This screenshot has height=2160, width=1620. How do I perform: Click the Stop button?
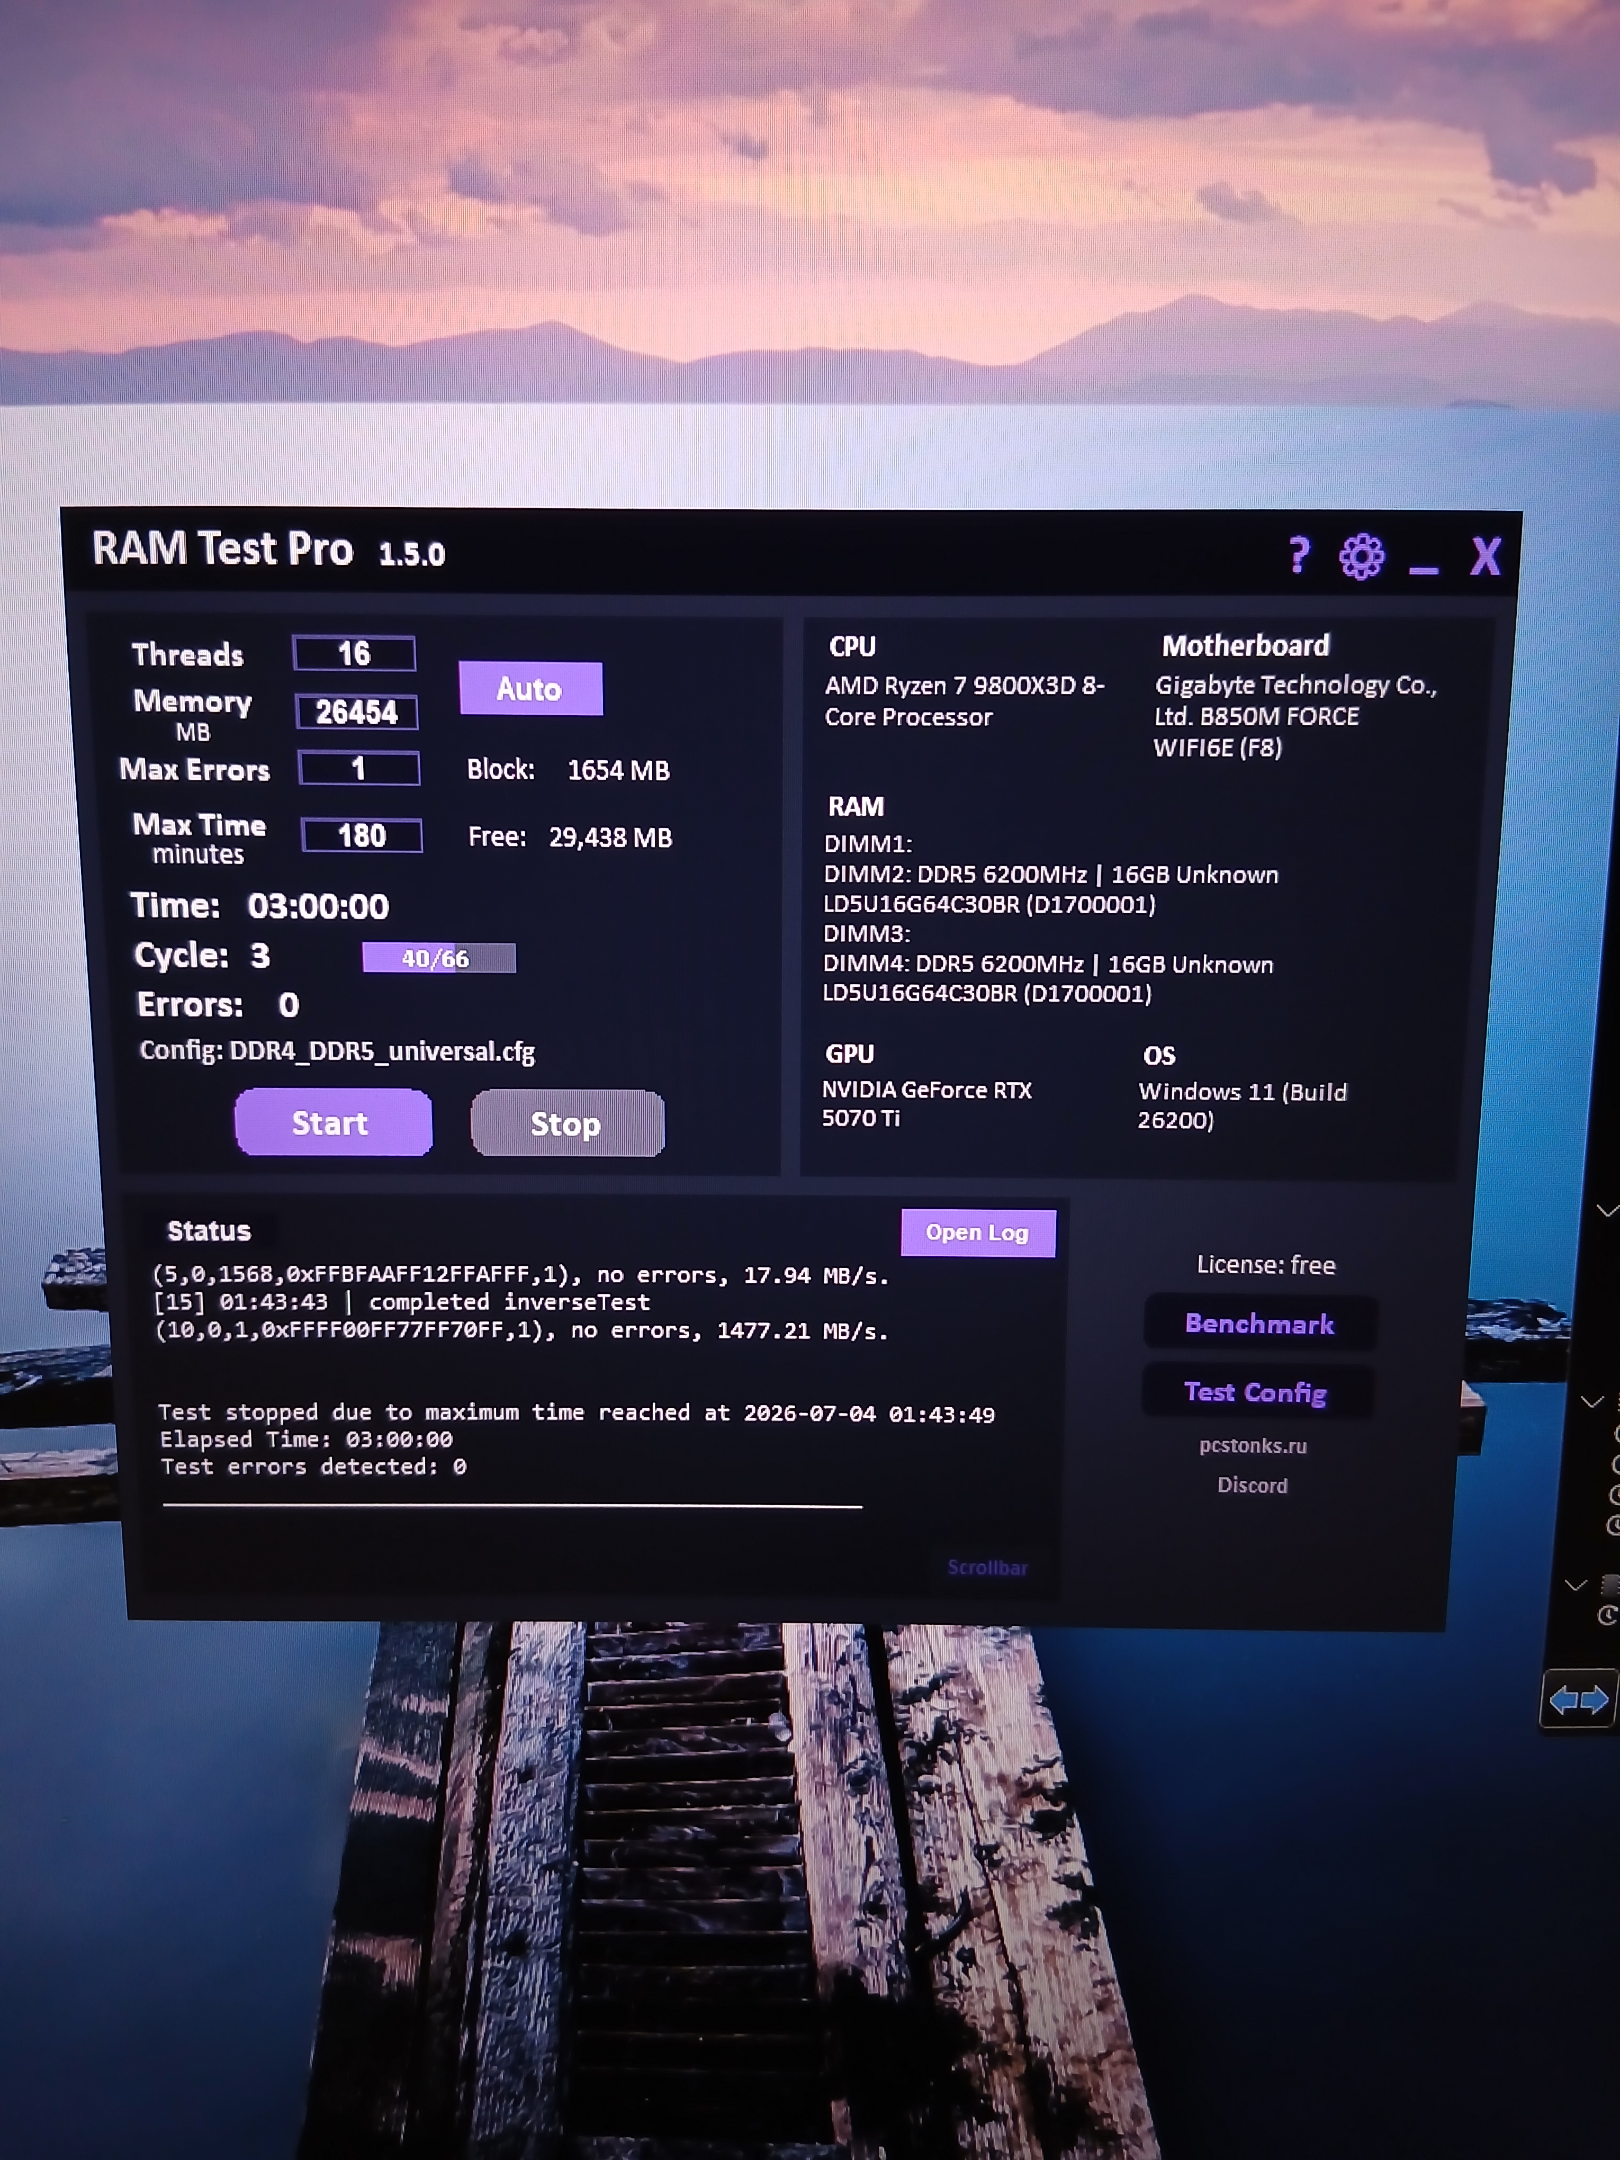[567, 1123]
